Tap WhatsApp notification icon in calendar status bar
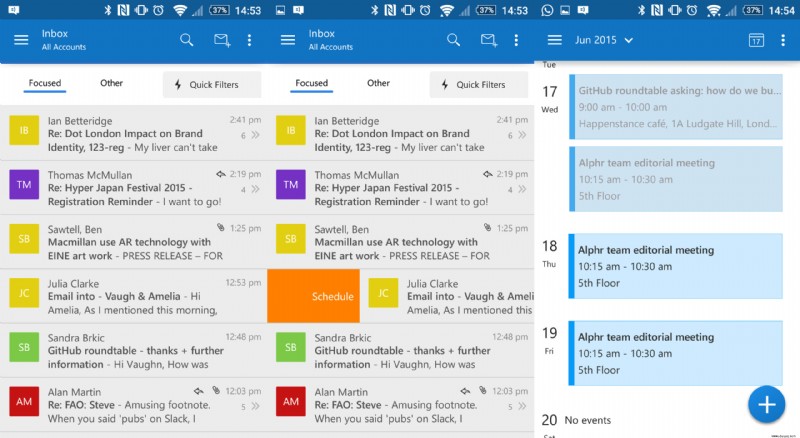The width and height of the screenshot is (800, 438). [x=547, y=10]
